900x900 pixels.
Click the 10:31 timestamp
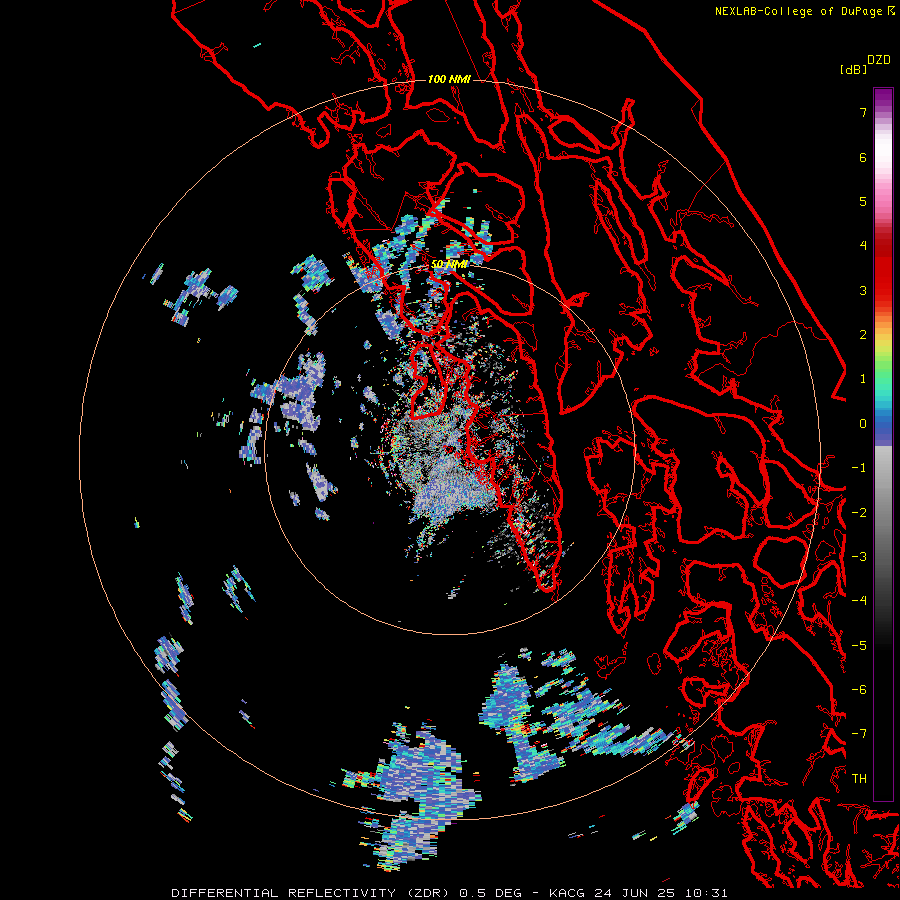[x=705, y=893]
